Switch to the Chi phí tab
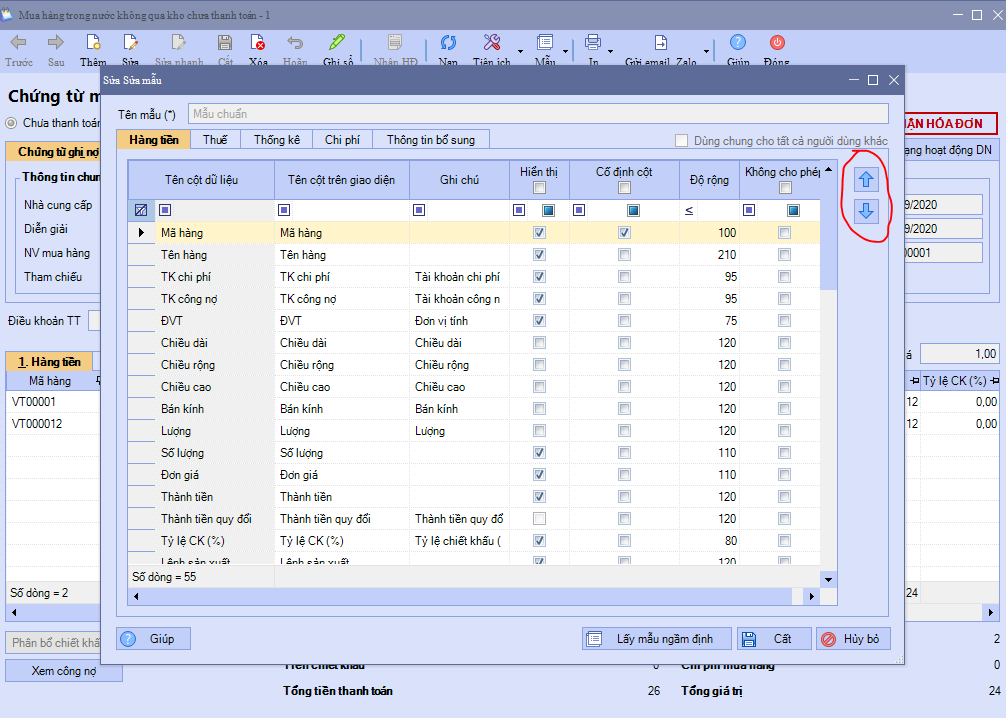 (x=342, y=139)
